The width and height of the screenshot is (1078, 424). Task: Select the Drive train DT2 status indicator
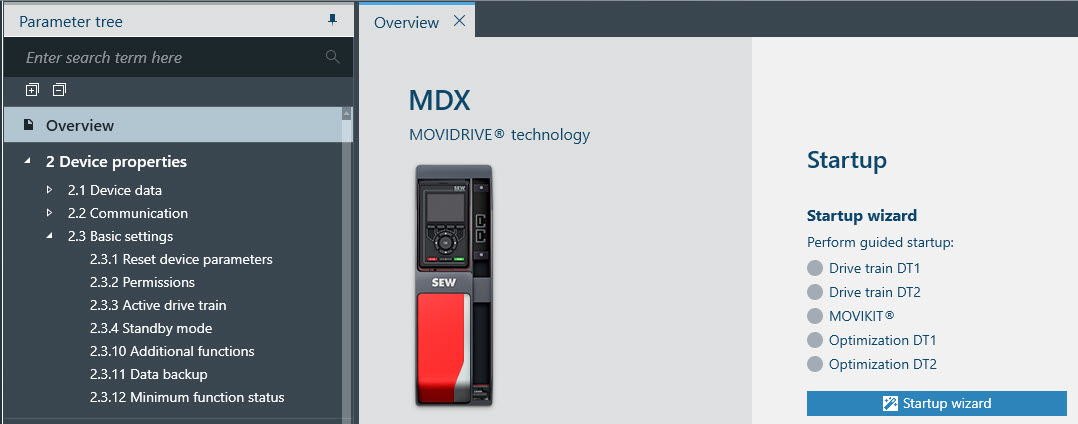point(815,293)
